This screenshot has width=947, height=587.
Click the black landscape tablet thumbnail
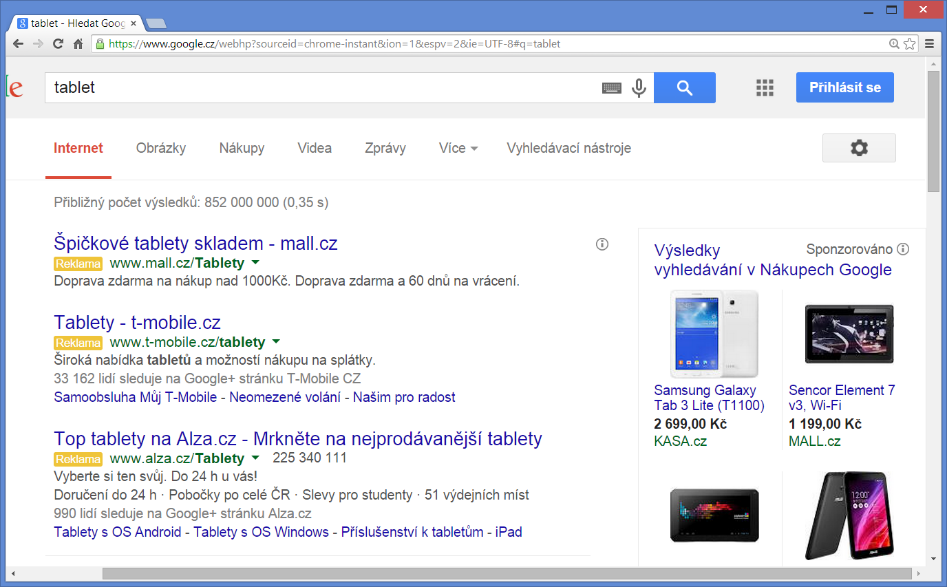(714, 515)
